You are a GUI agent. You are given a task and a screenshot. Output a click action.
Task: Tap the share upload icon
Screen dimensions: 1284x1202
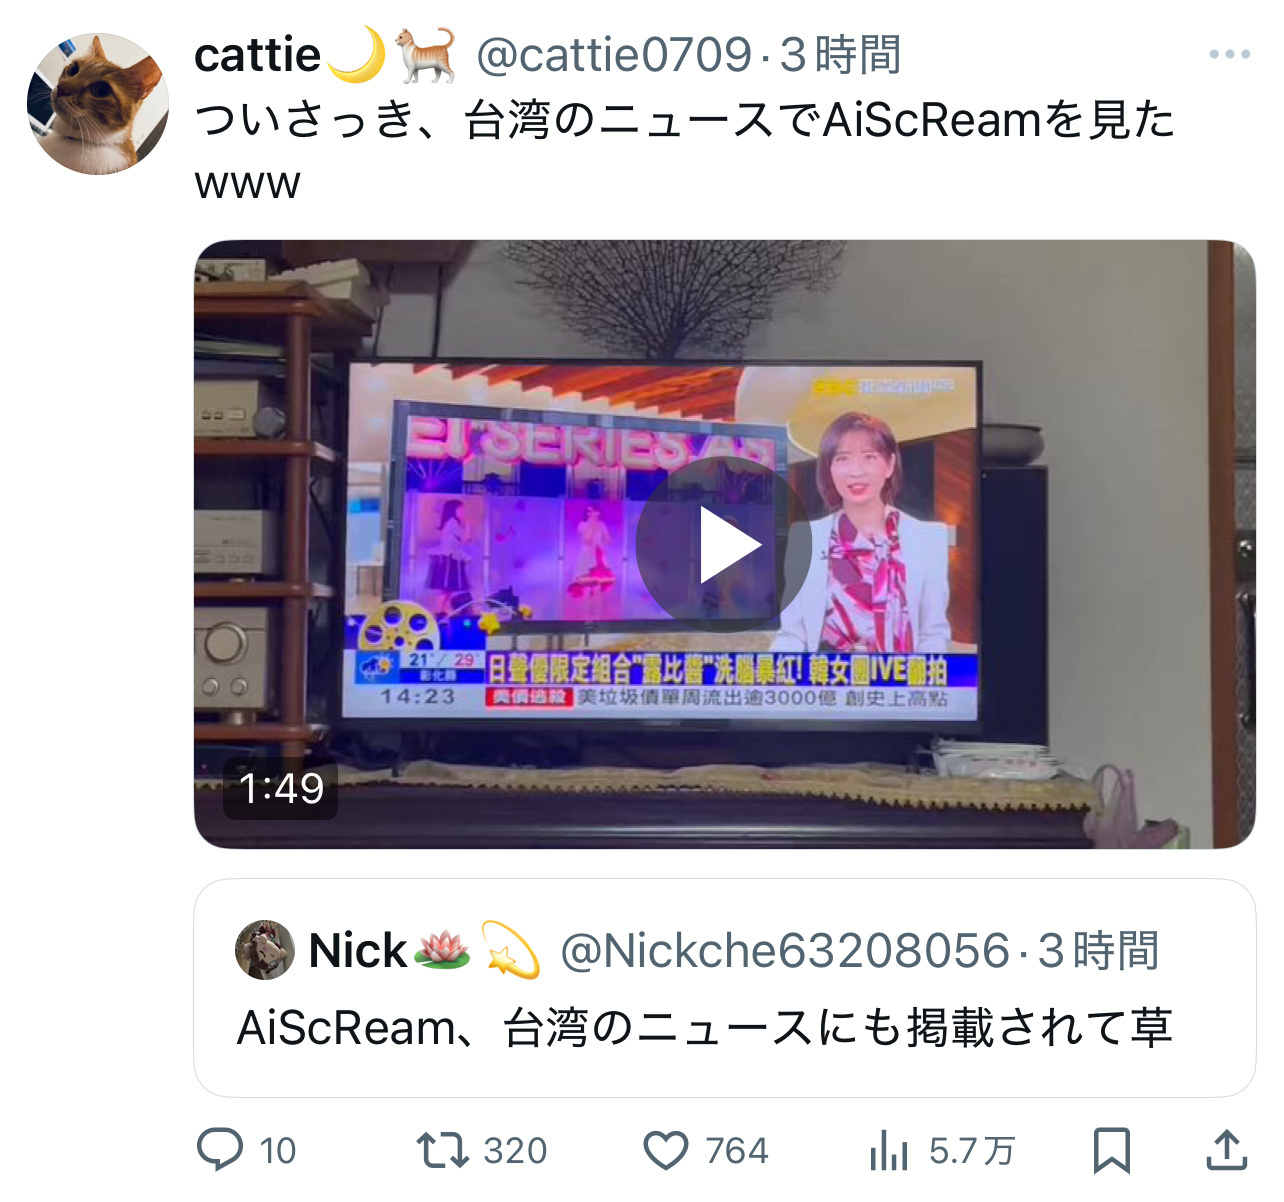click(1226, 1150)
